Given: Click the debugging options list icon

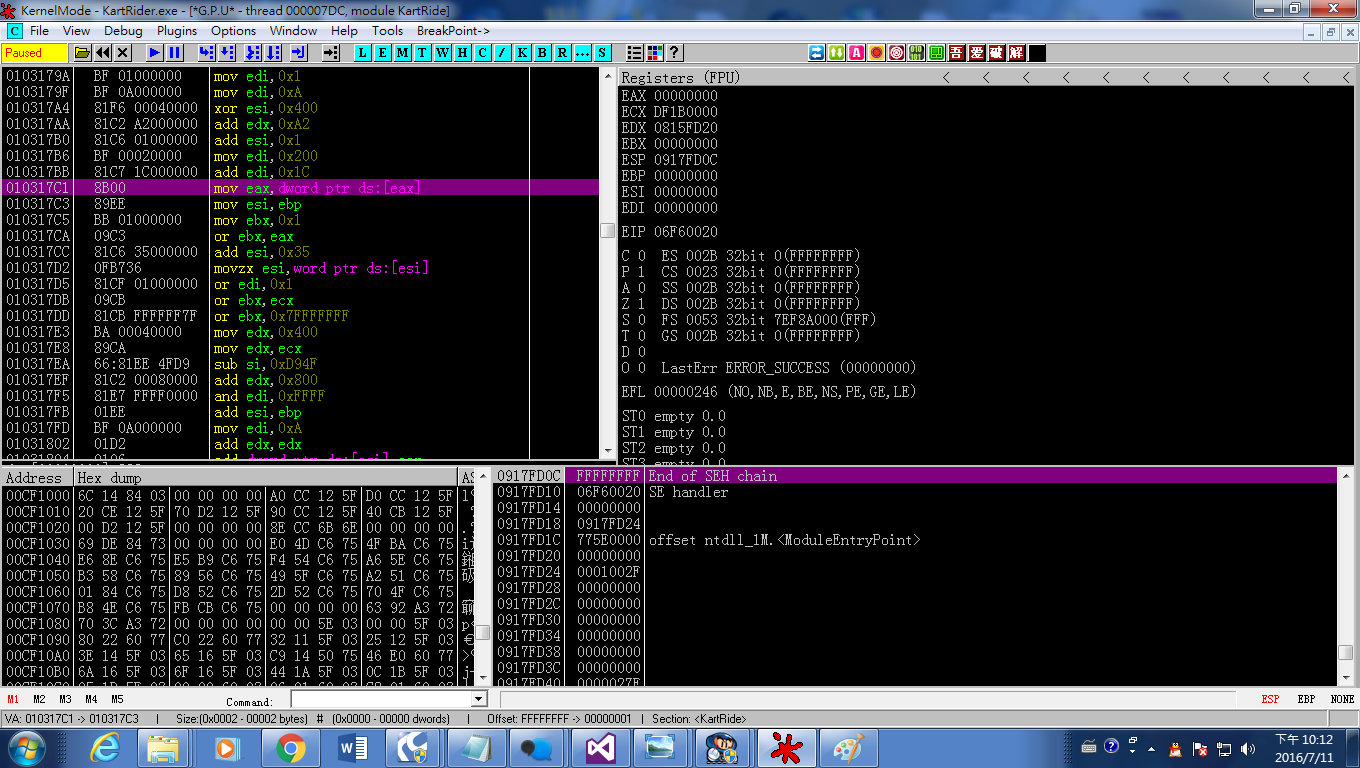Looking at the screenshot, I should pyautogui.click(x=634, y=53).
